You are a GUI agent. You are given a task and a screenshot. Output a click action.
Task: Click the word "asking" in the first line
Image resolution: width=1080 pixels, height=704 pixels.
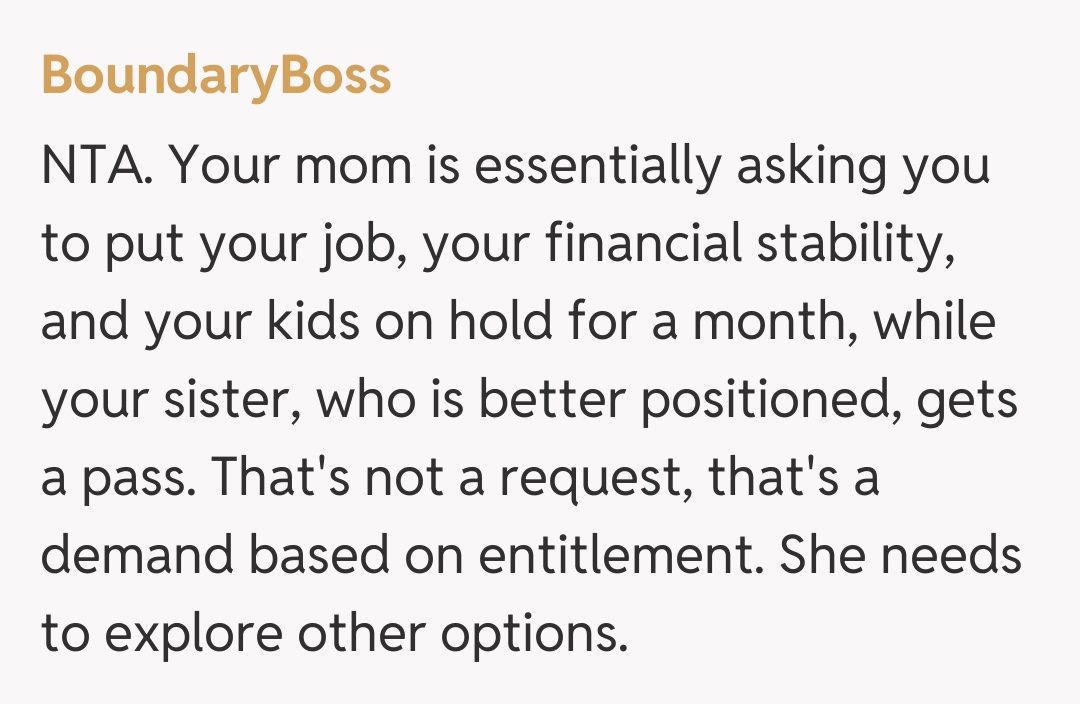click(x=812, y=167)
